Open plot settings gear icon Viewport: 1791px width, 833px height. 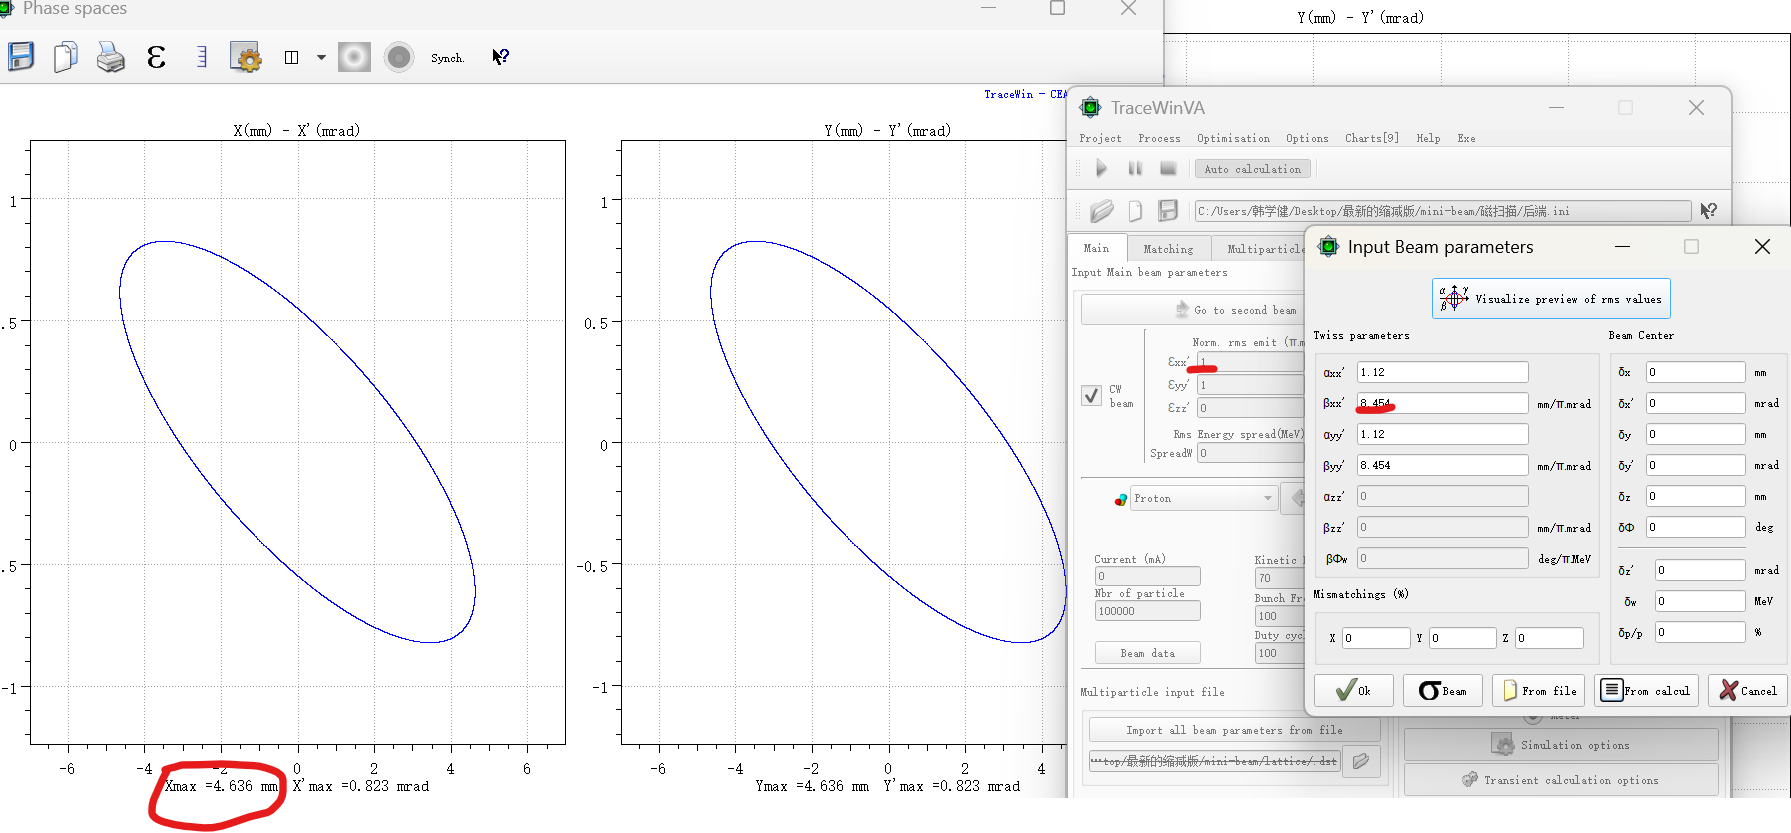(x=245, y=57)
